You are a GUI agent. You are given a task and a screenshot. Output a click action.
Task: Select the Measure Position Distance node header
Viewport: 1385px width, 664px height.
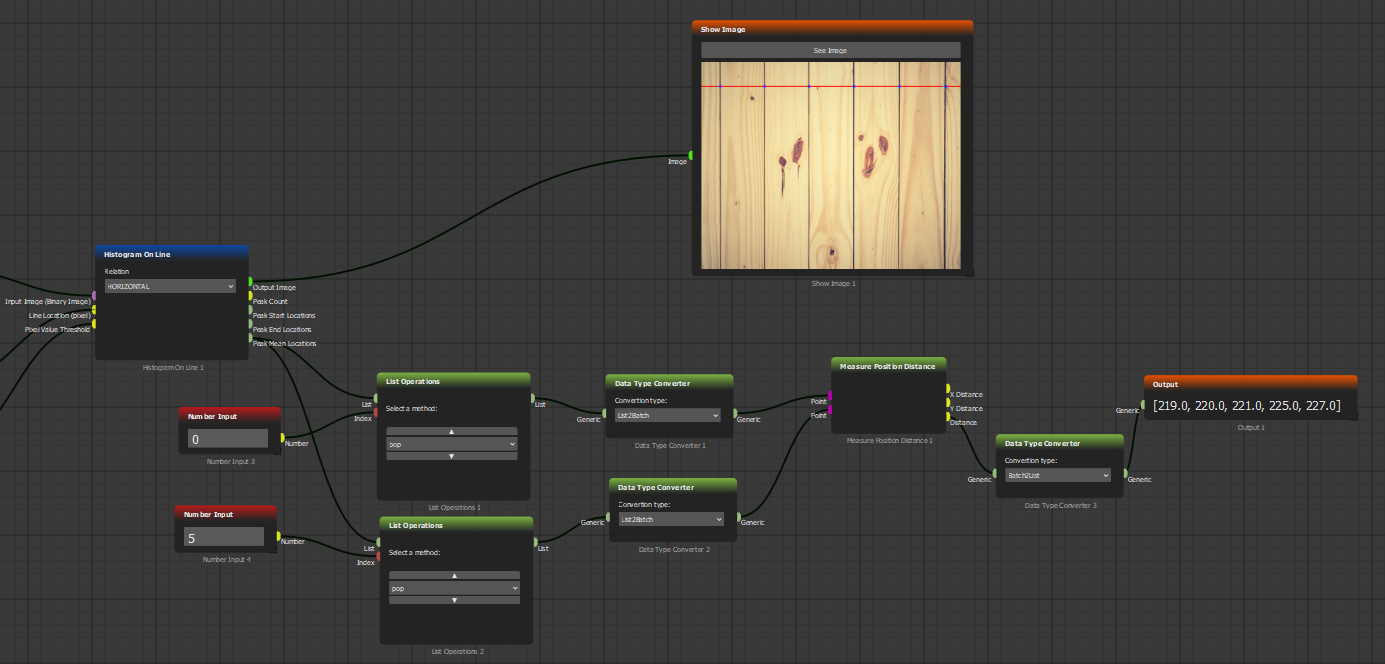pos(888,366)
